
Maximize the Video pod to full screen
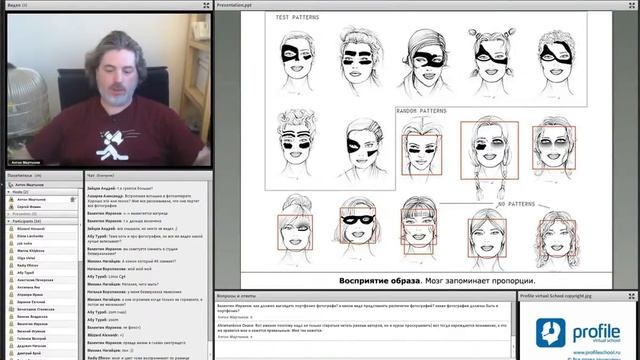click(x=206, y=5)
